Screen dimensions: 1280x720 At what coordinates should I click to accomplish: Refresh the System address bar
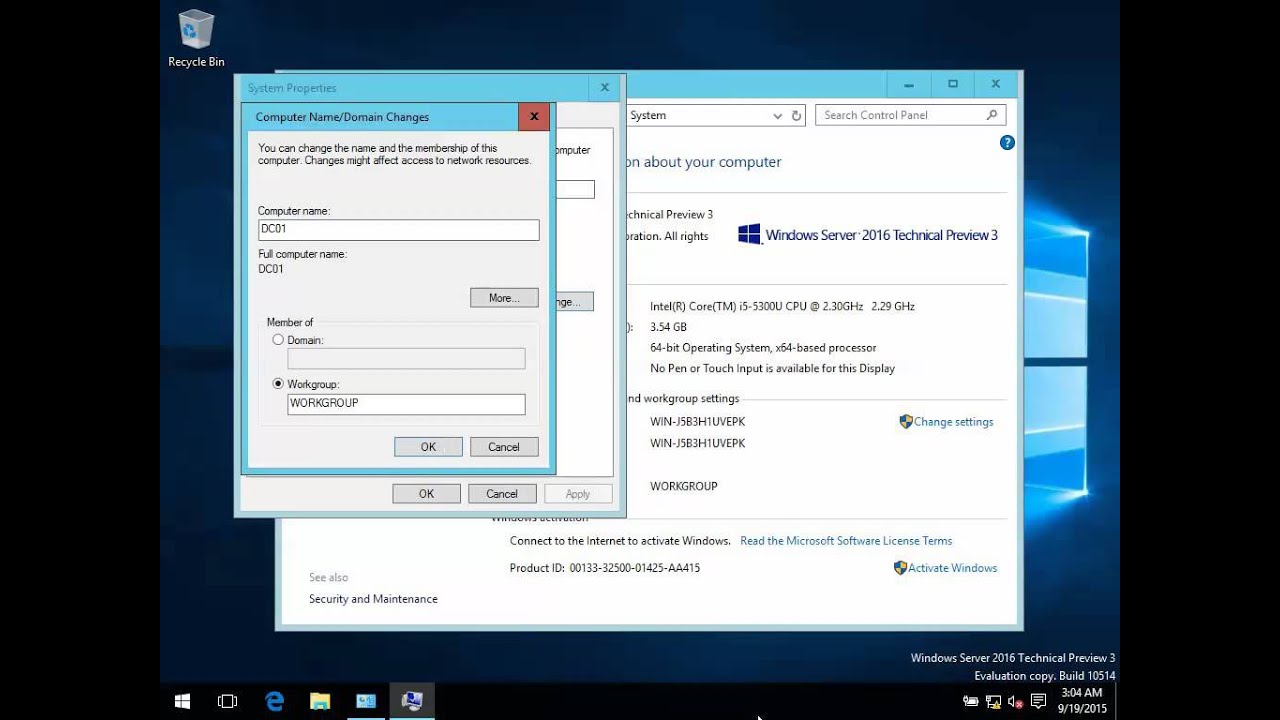point(797,116)
